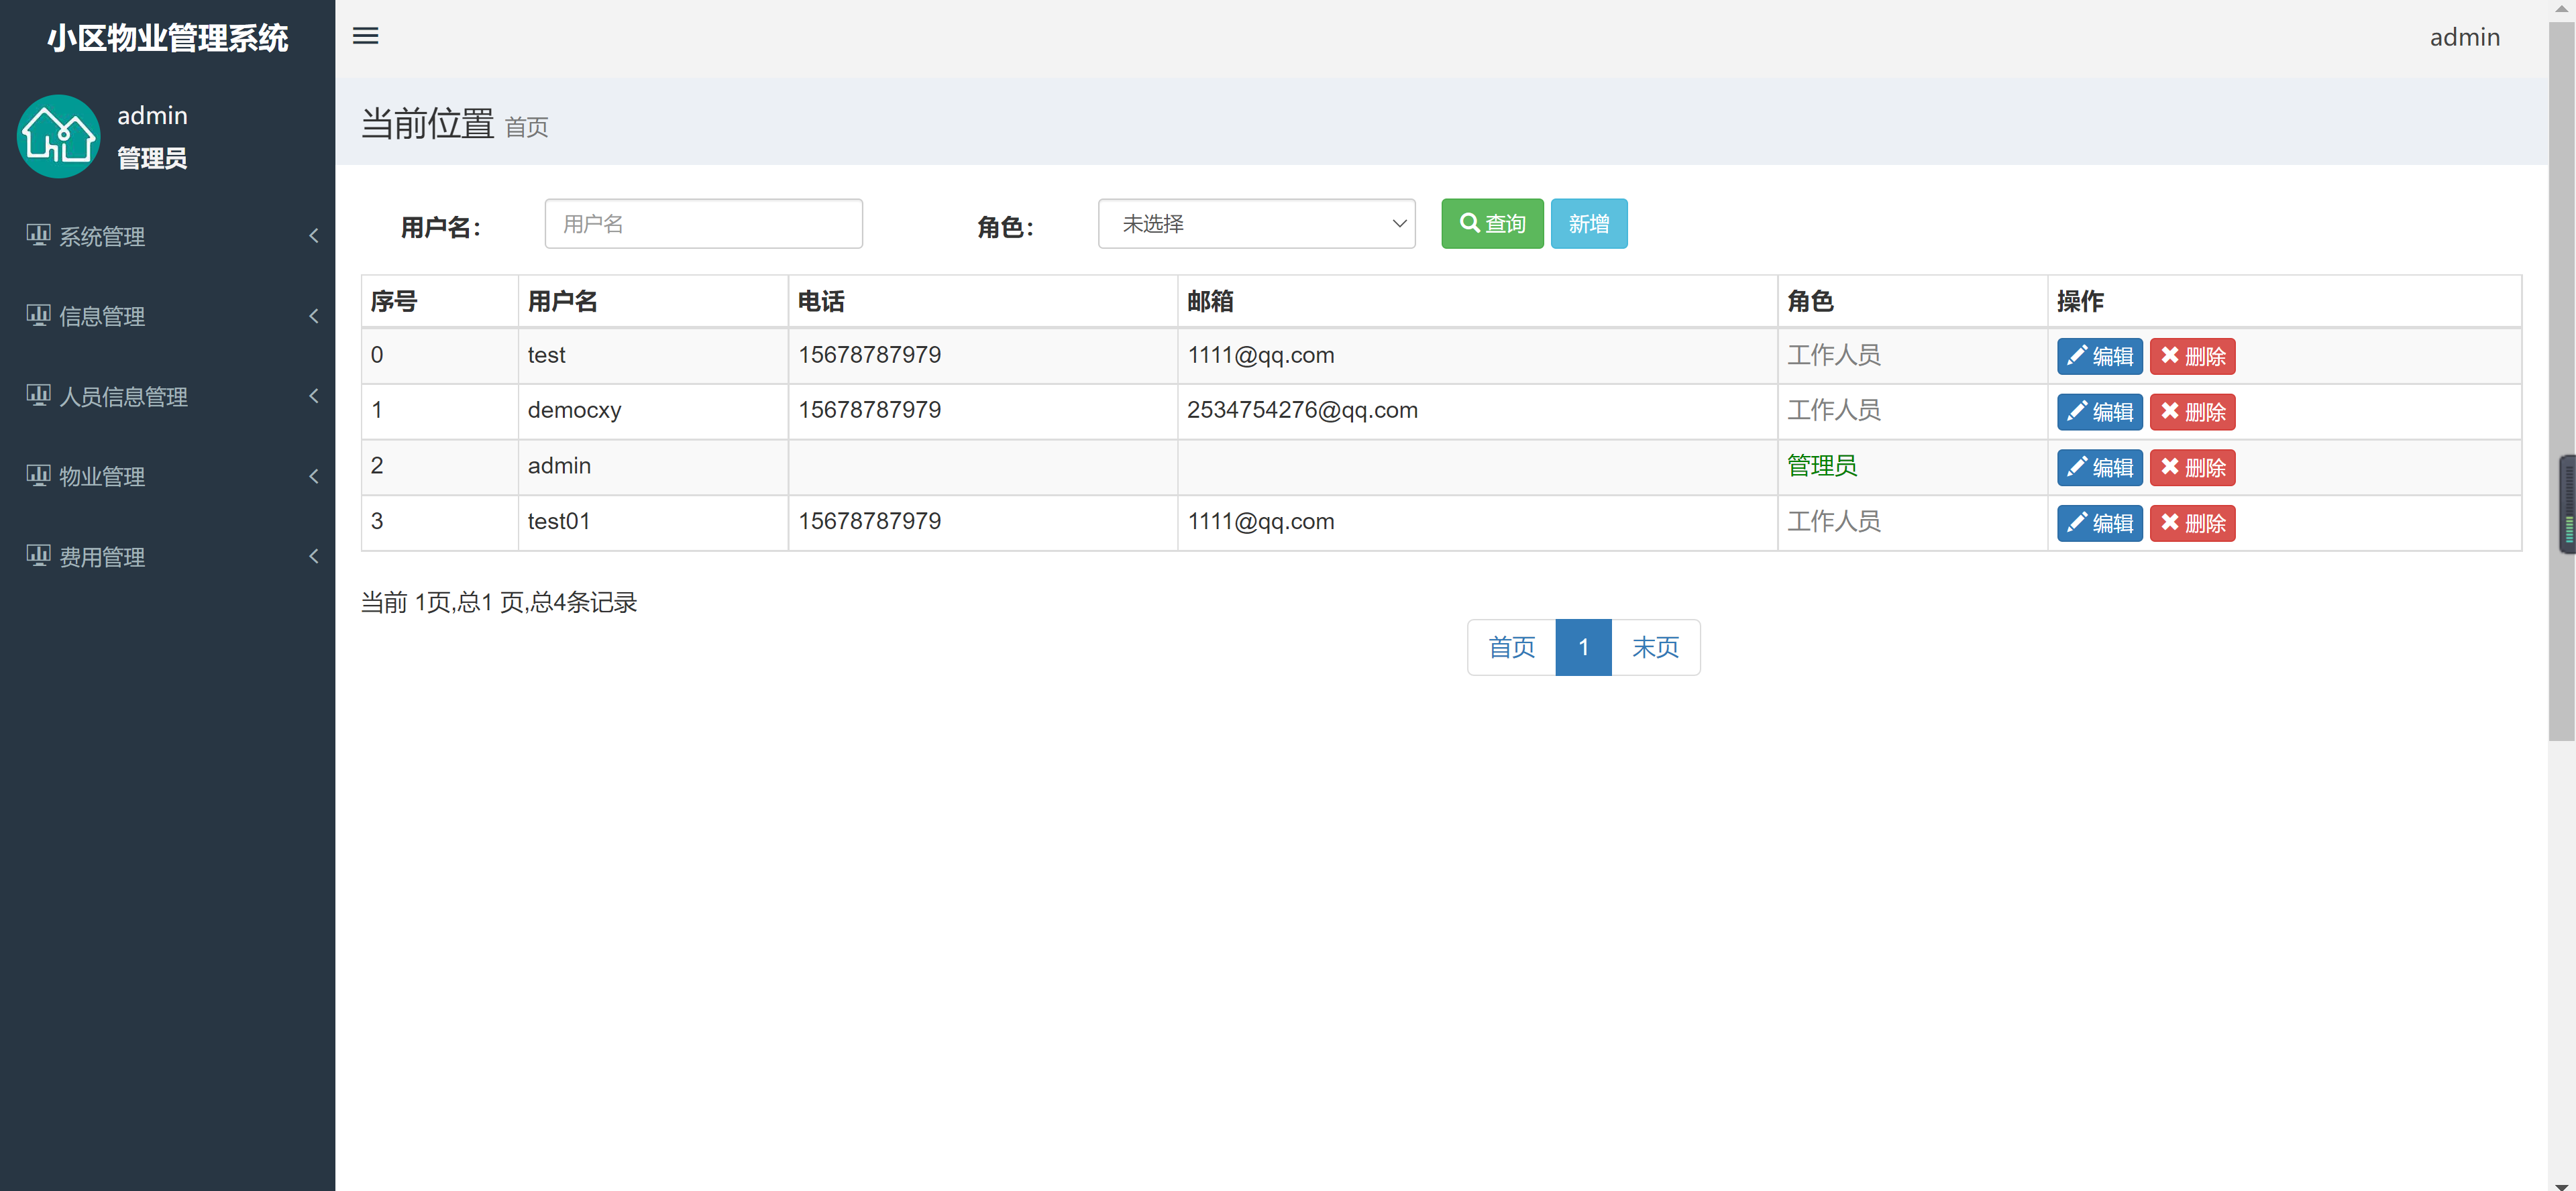
Task: Open the 角色 role dropdown showing 未选择
Action: 1256,223
